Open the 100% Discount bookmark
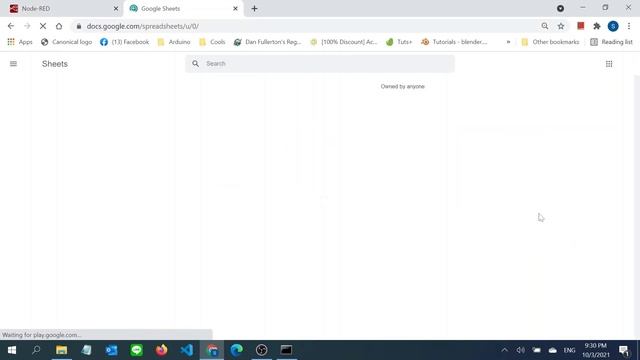The height and width of the screenshot is (360, 640). pyautogui.click(x=344, y=42)
